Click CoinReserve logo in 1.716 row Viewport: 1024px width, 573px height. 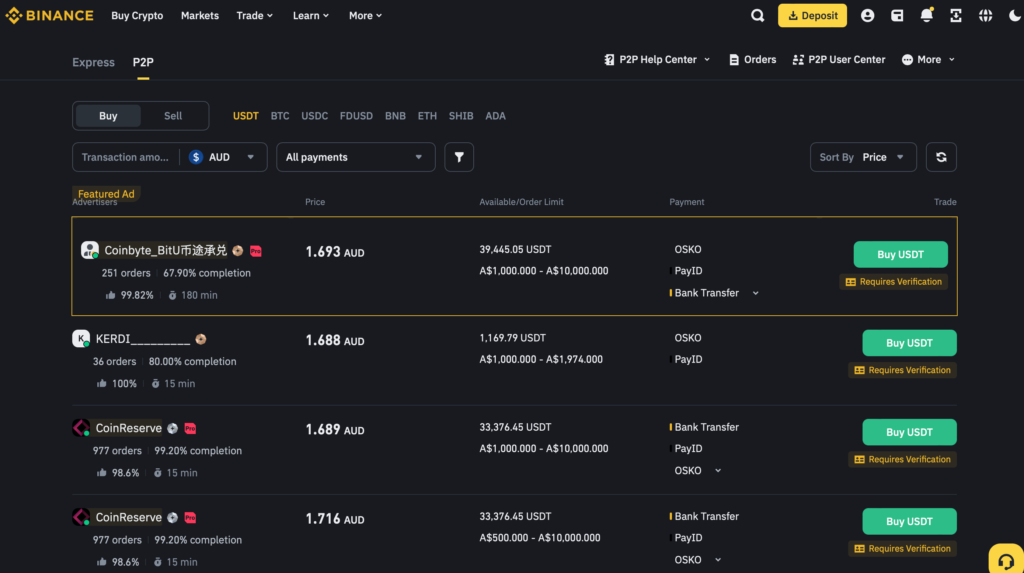[81, 517]
